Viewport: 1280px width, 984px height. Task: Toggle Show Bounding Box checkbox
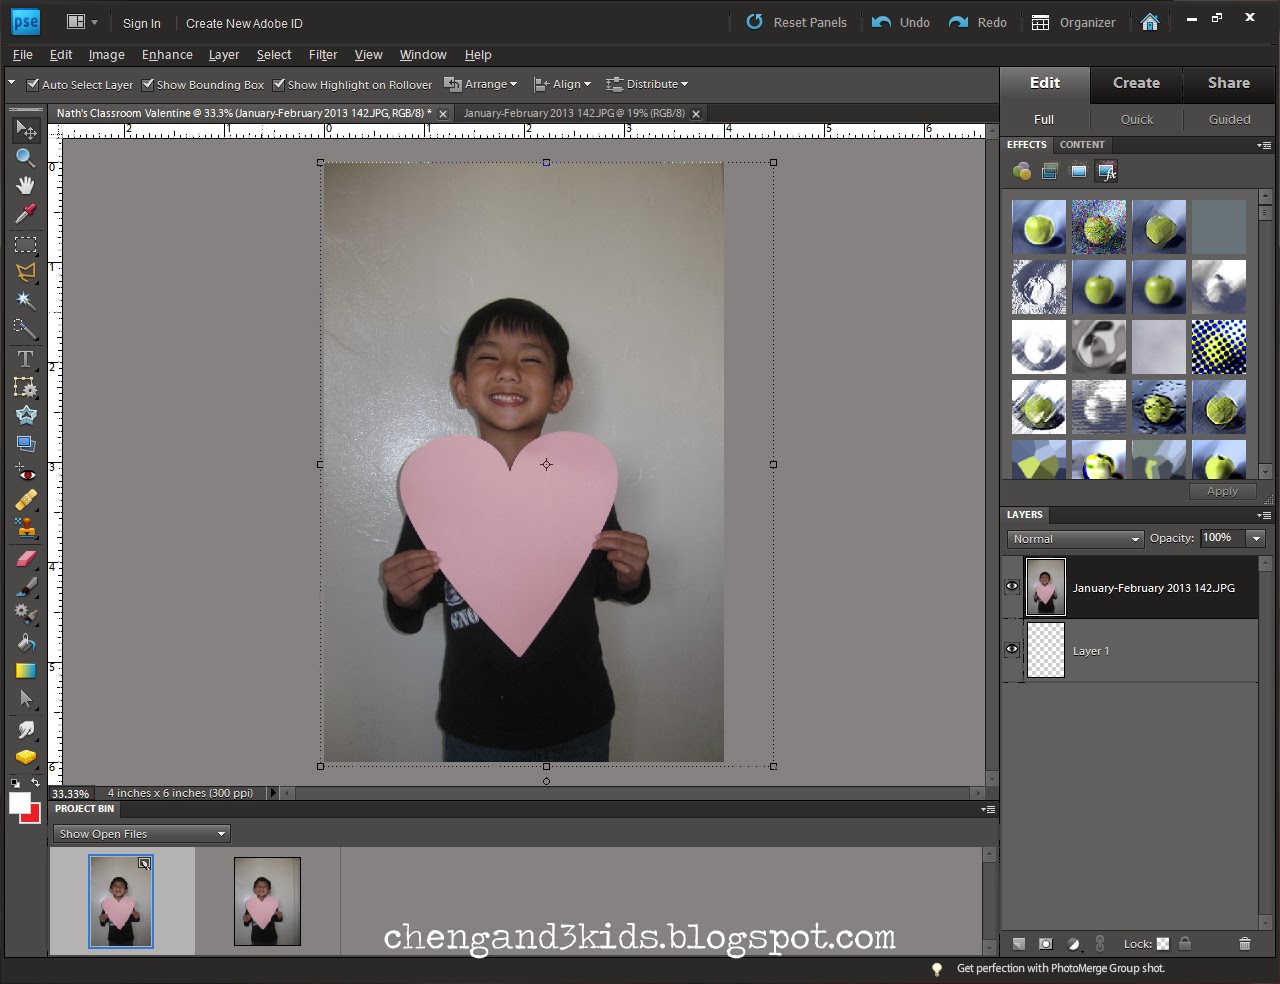coord(148,85)
